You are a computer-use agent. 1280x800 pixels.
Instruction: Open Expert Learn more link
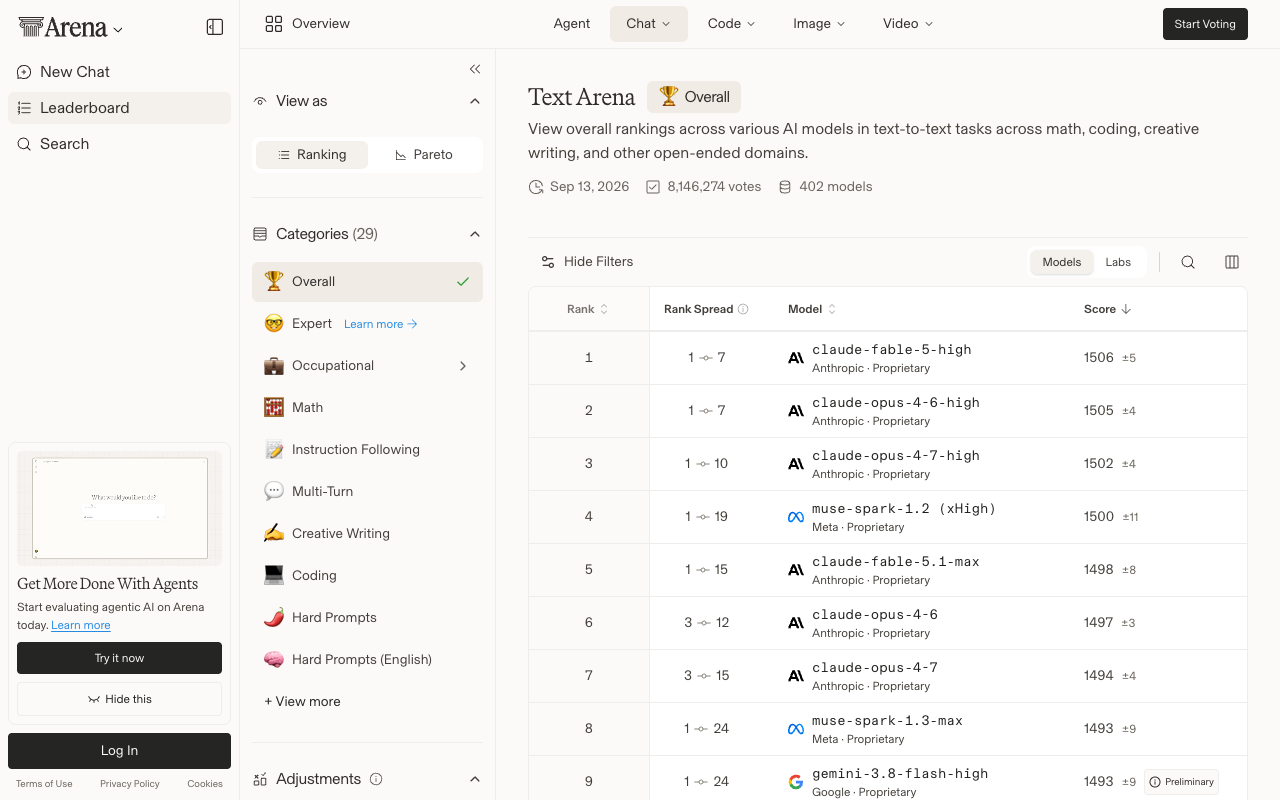(x=381, y=324)
